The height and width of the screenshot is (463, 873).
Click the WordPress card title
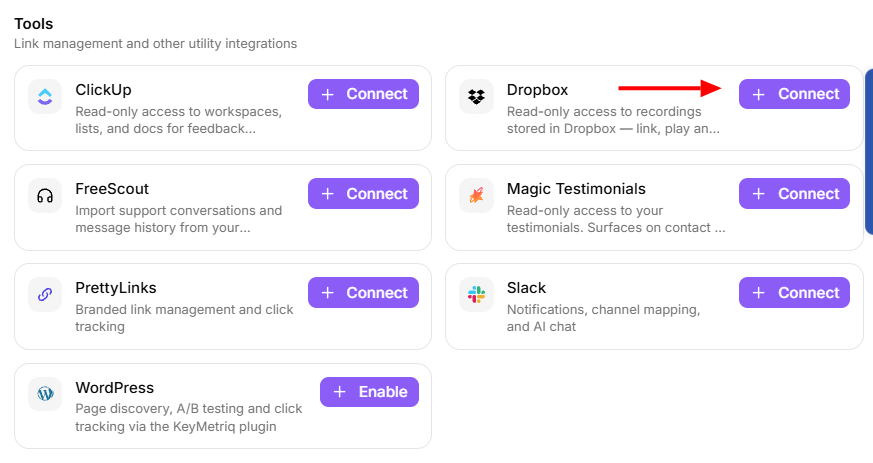(115, 388)
